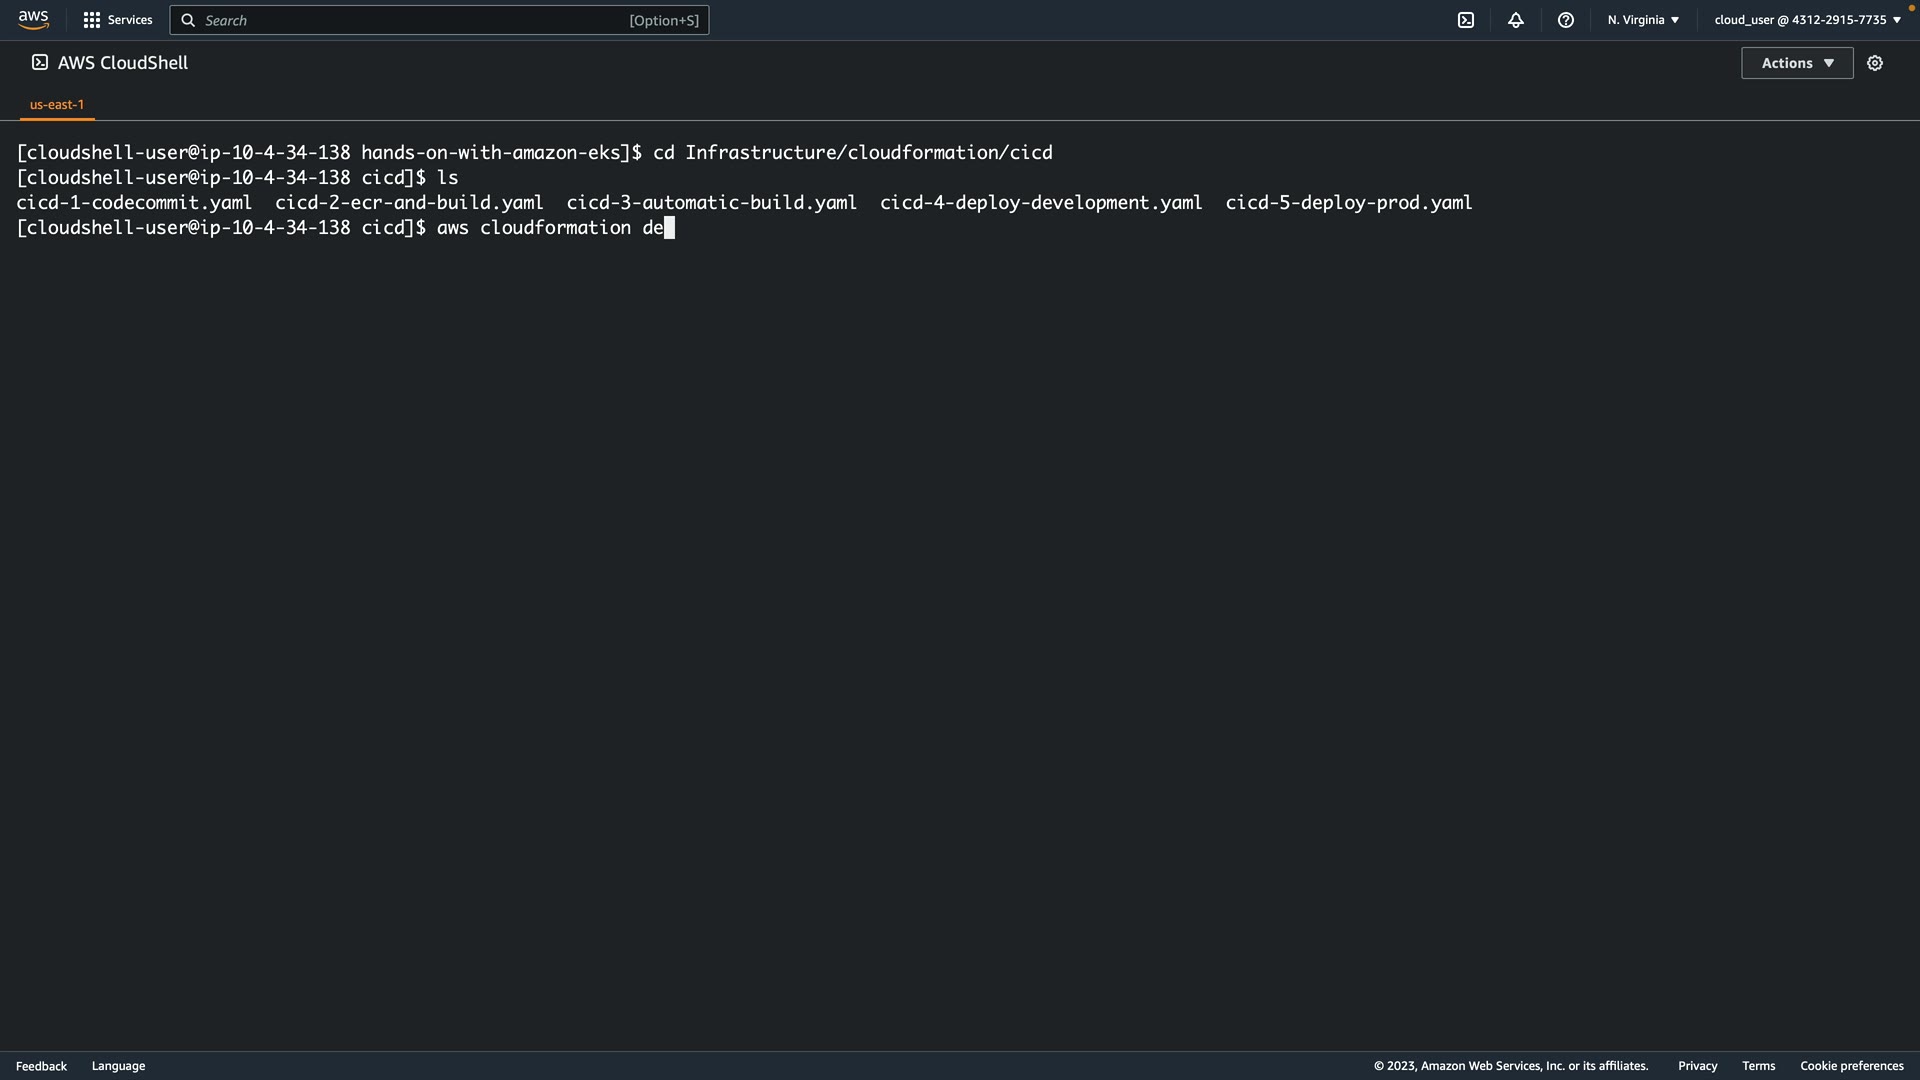The width and height of the screenshot is (1920, 1080).
Task: Click the Services menu label
Action: tap(130, 20)
